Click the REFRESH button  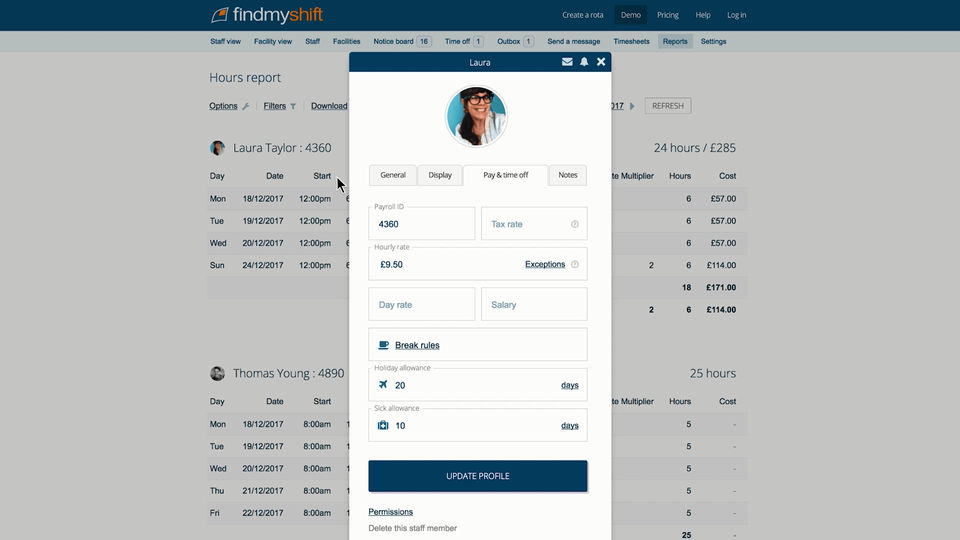click(668, 106)
